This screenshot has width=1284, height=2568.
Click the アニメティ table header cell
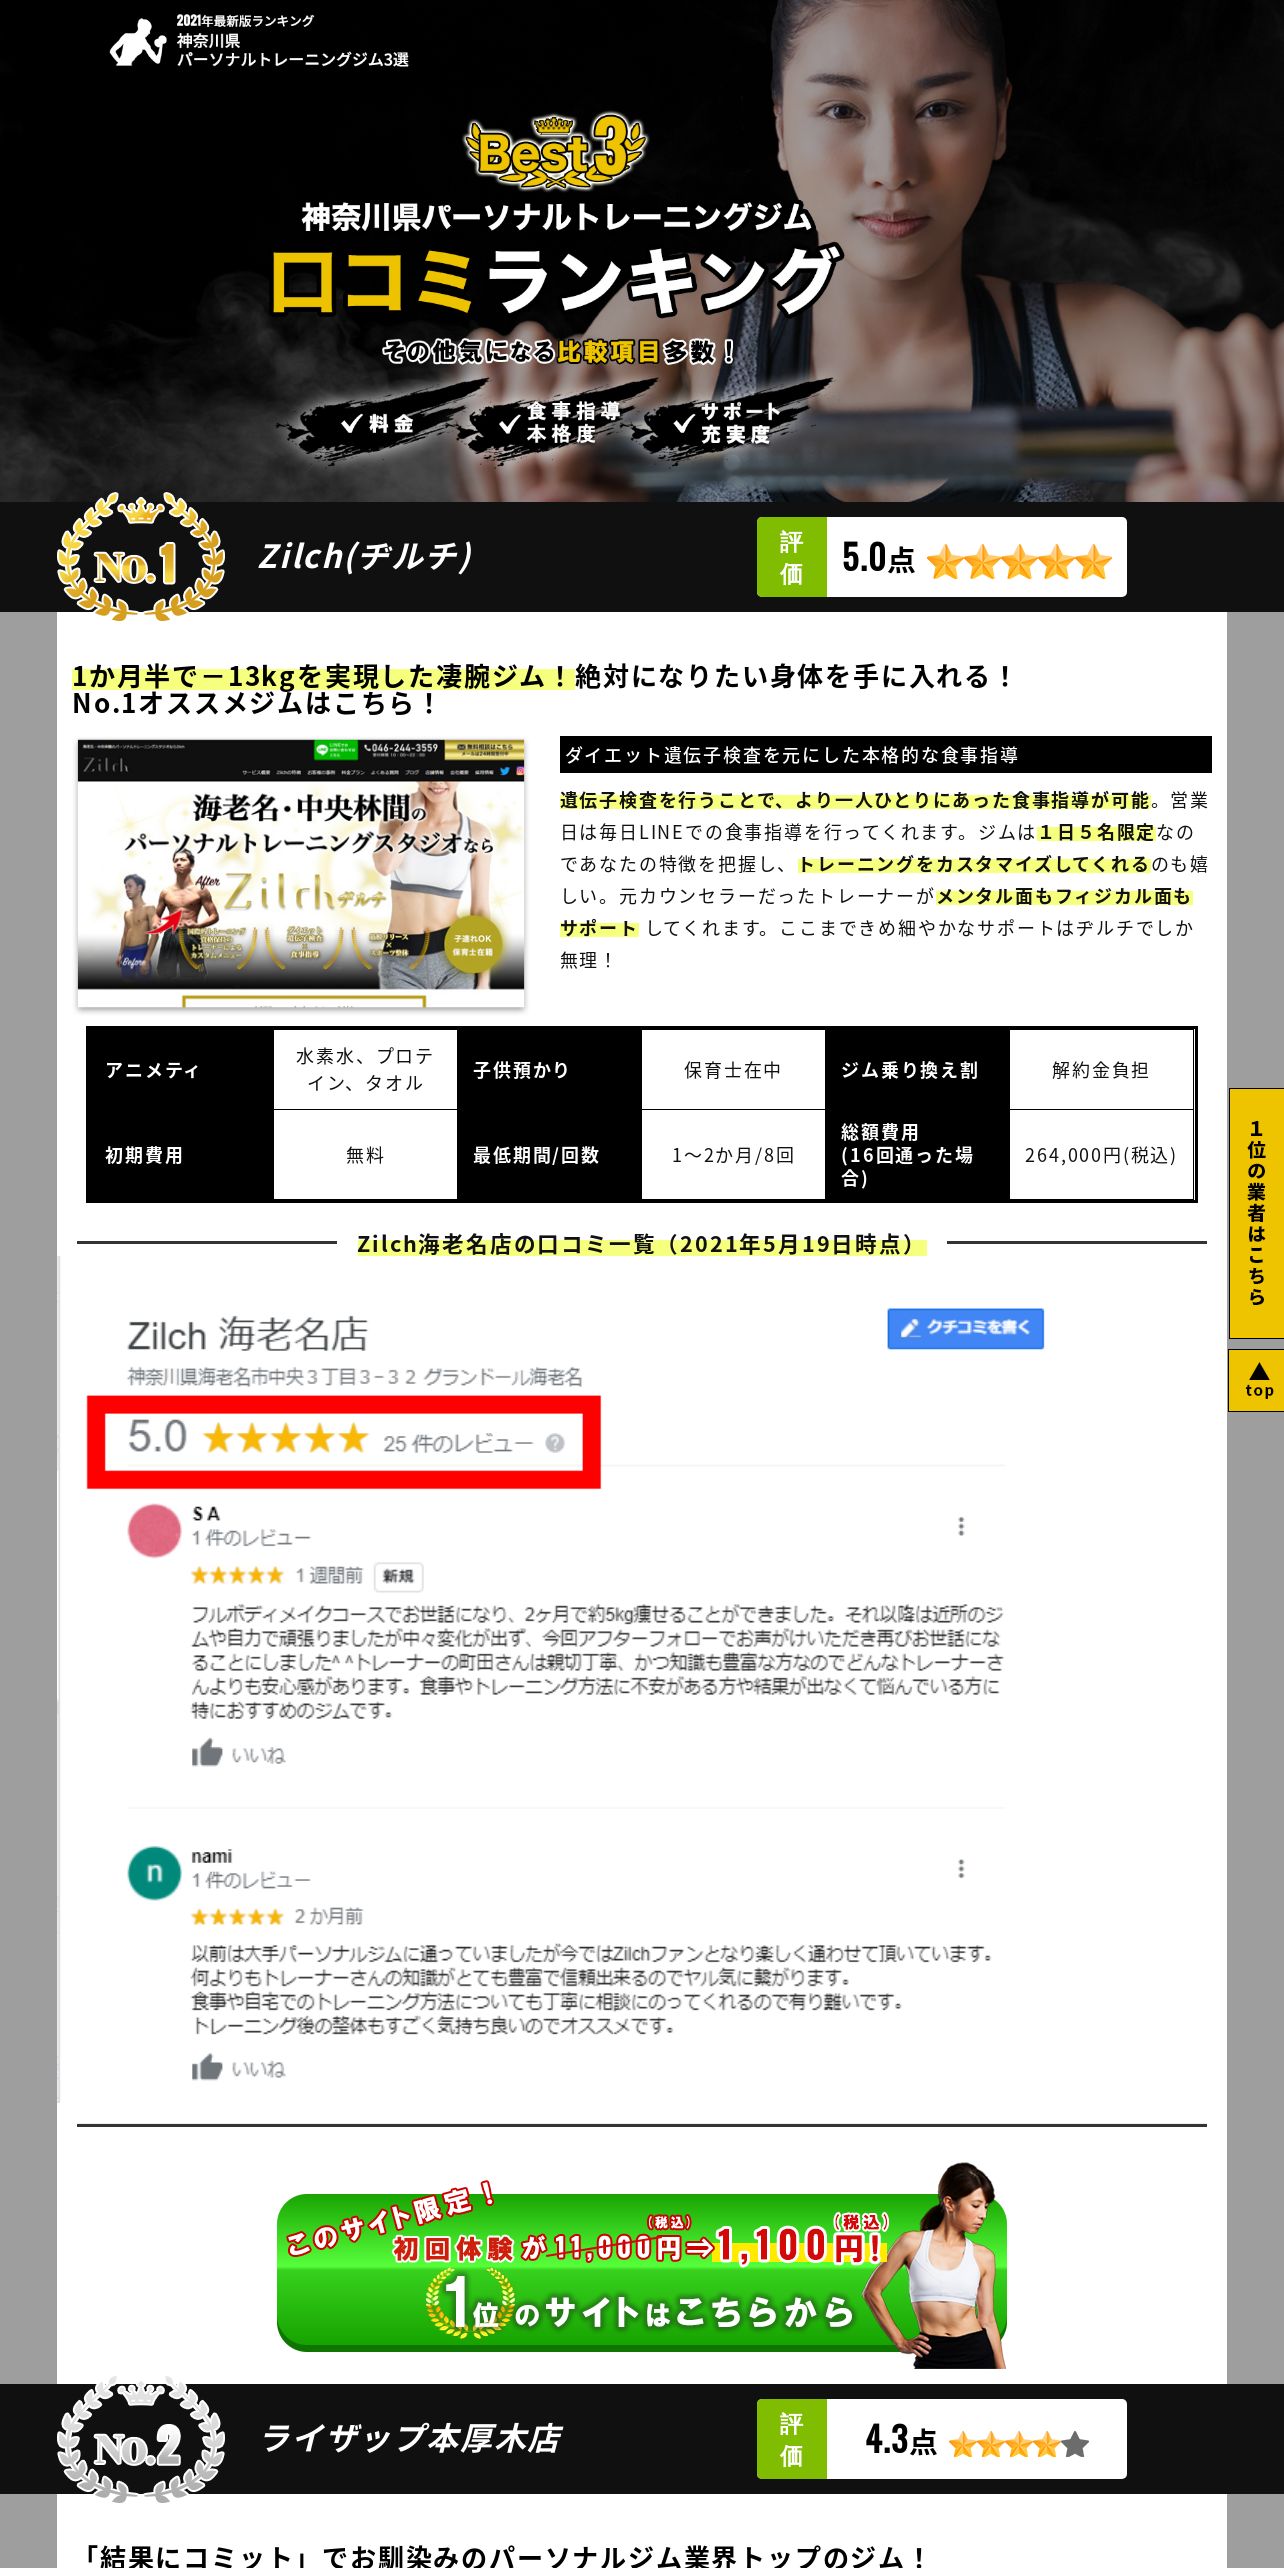[181, 1070]
